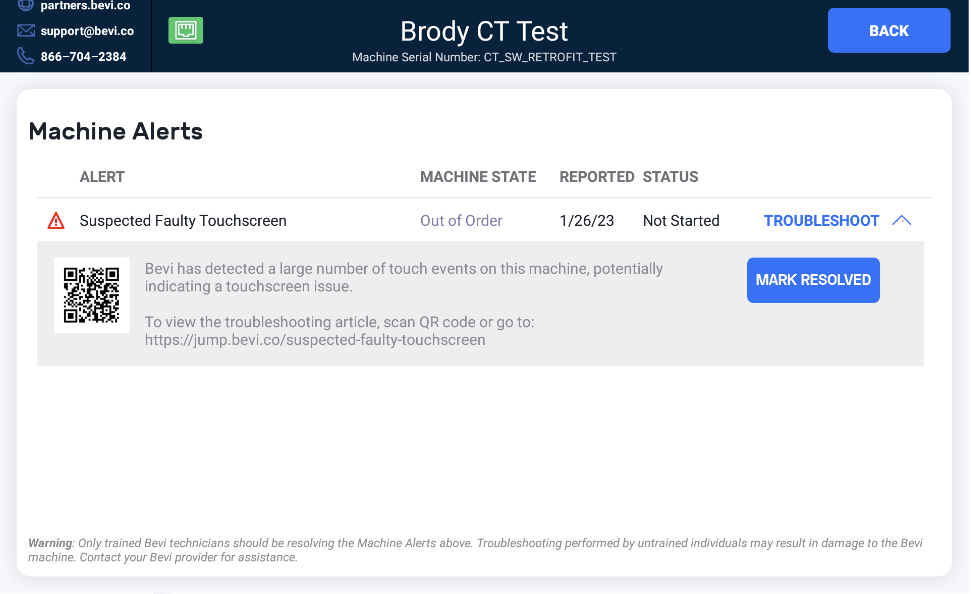Screen dimensions: 972x594
Task: Select the Suspected Faulty Touchscreen alert
Action: 183,221
